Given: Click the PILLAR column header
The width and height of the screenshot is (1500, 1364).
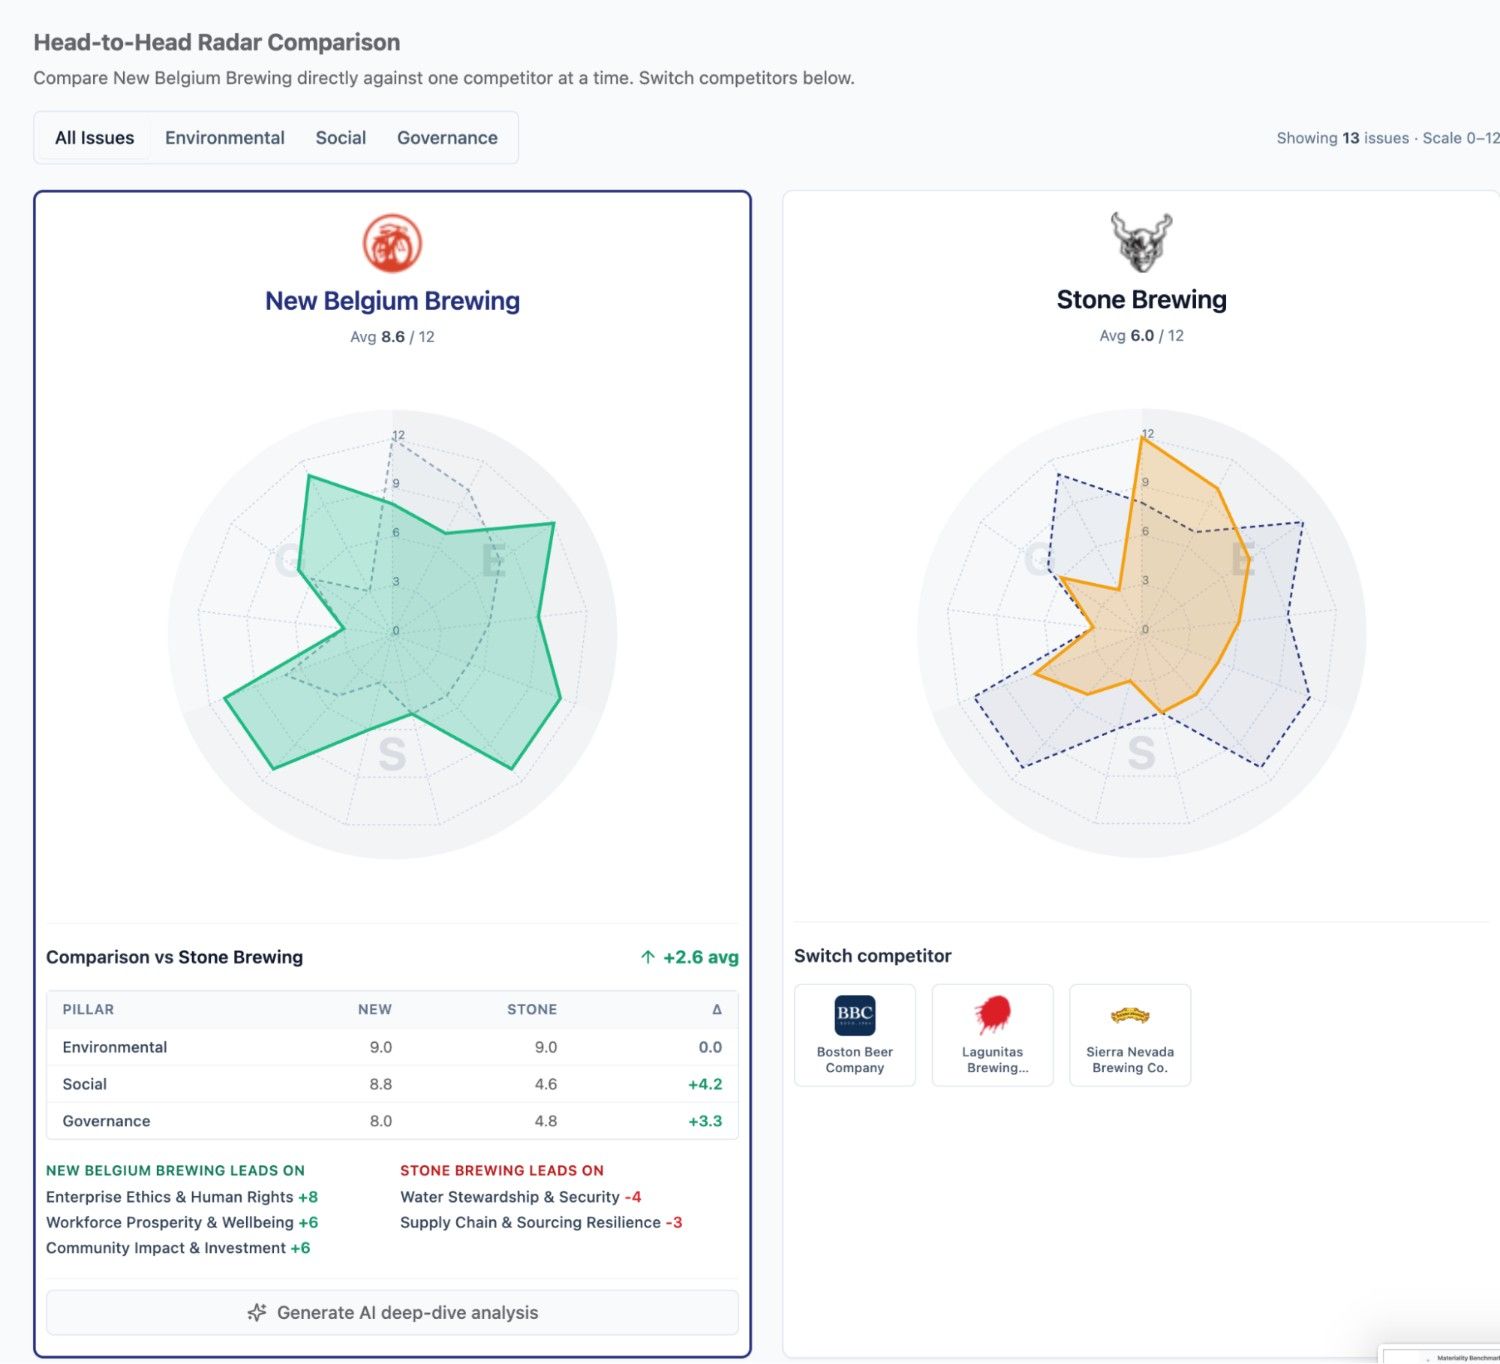Looking at the screenshot, I should pyautogui.click(x=88, y=1009).
